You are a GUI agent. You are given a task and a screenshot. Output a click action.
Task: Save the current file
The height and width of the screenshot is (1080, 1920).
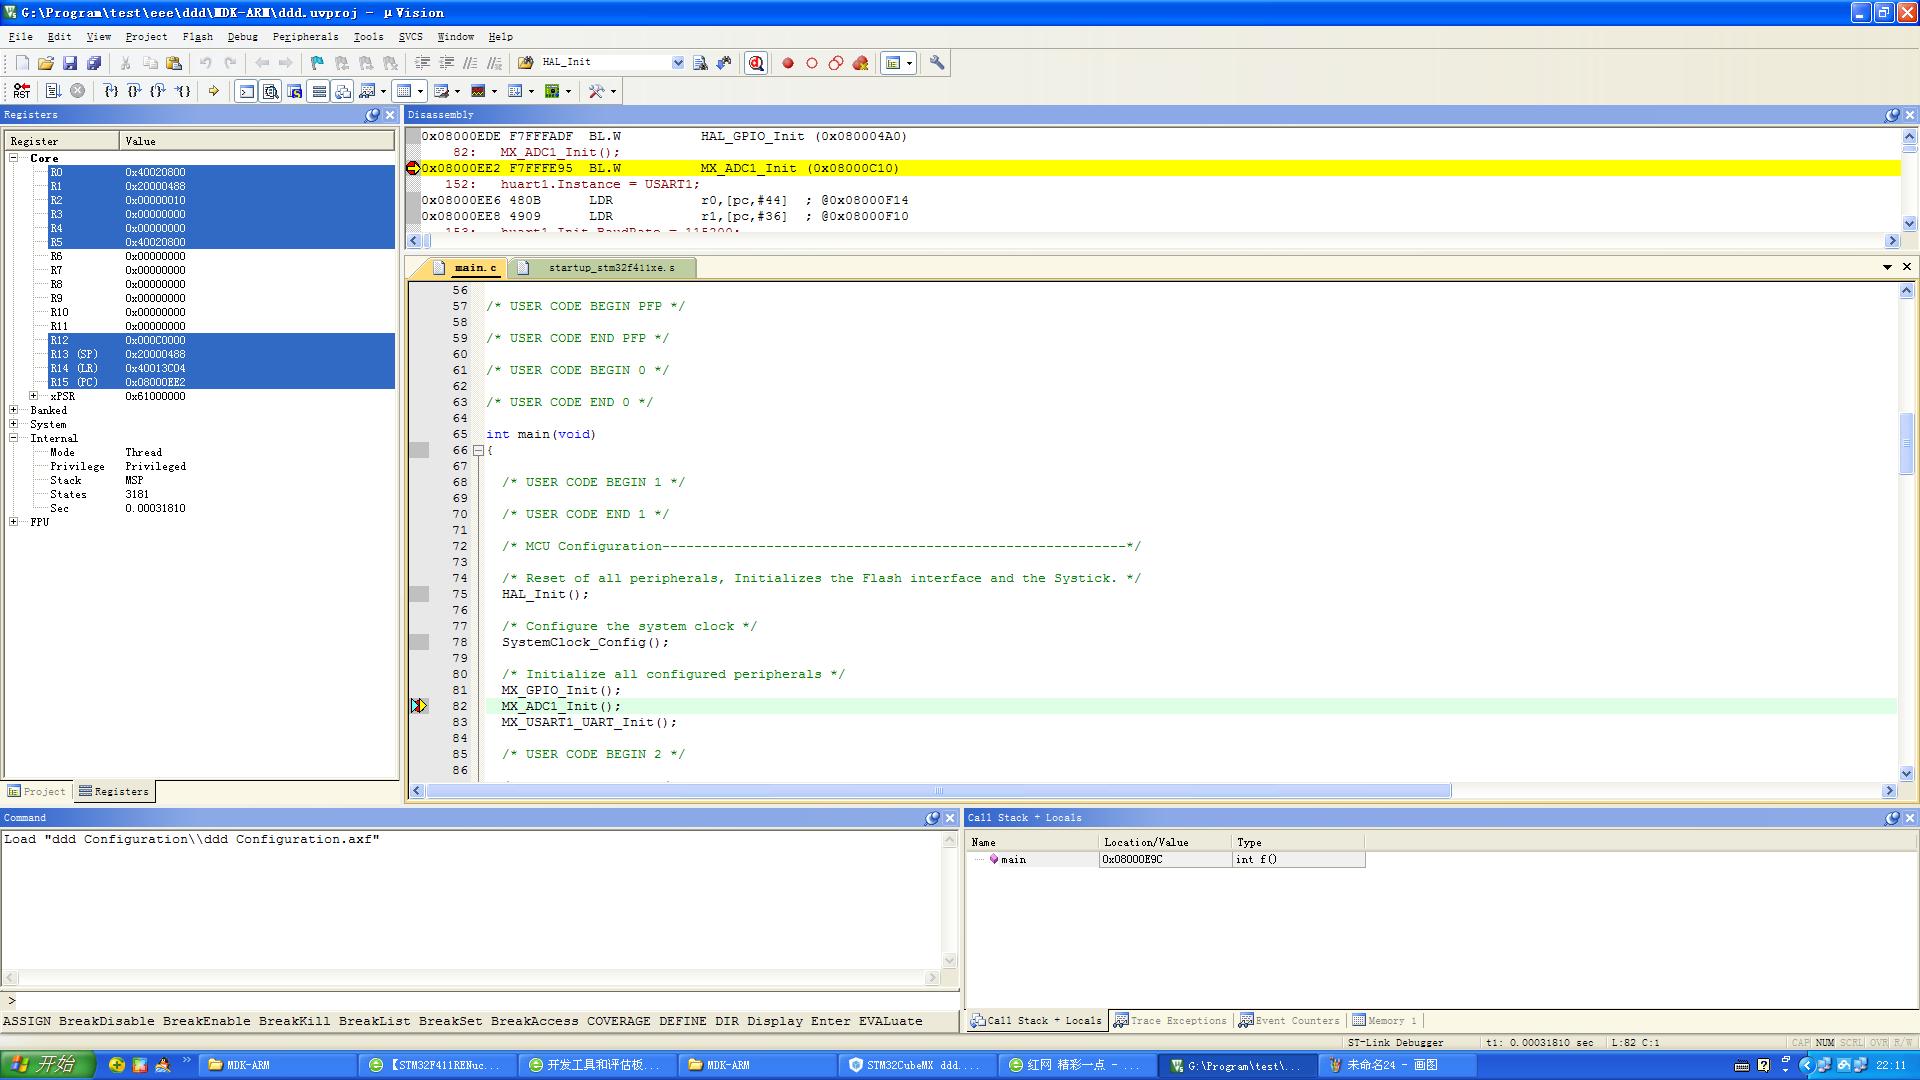click(70, 63)
